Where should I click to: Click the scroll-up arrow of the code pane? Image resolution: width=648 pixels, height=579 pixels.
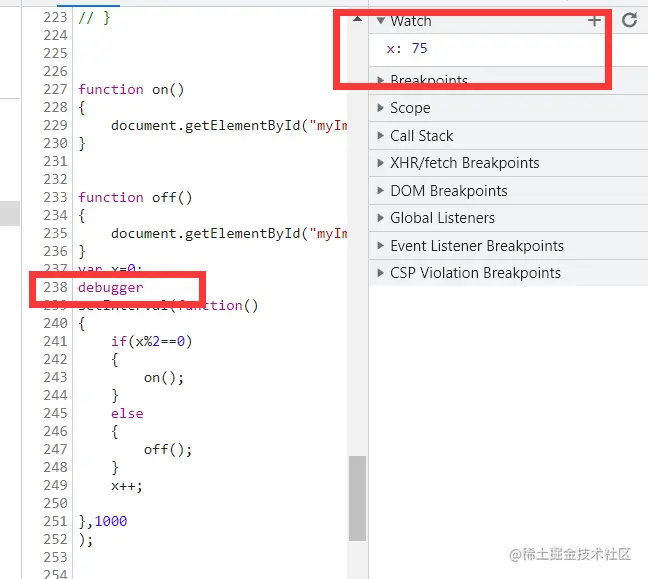(357, 19)
